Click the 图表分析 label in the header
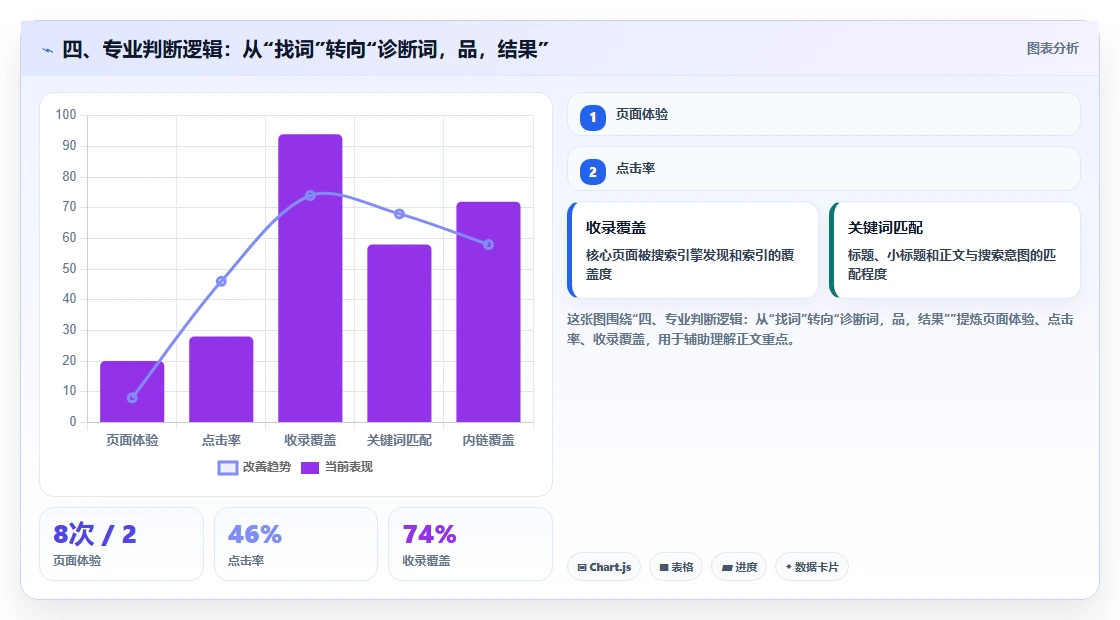1120x620 pixels. tap(1053, 49)
